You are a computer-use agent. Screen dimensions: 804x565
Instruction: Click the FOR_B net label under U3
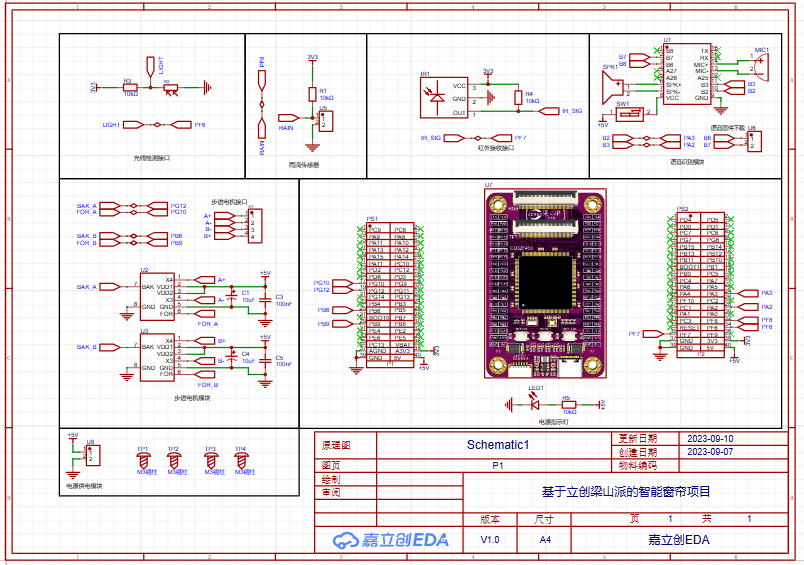[208, 385]
